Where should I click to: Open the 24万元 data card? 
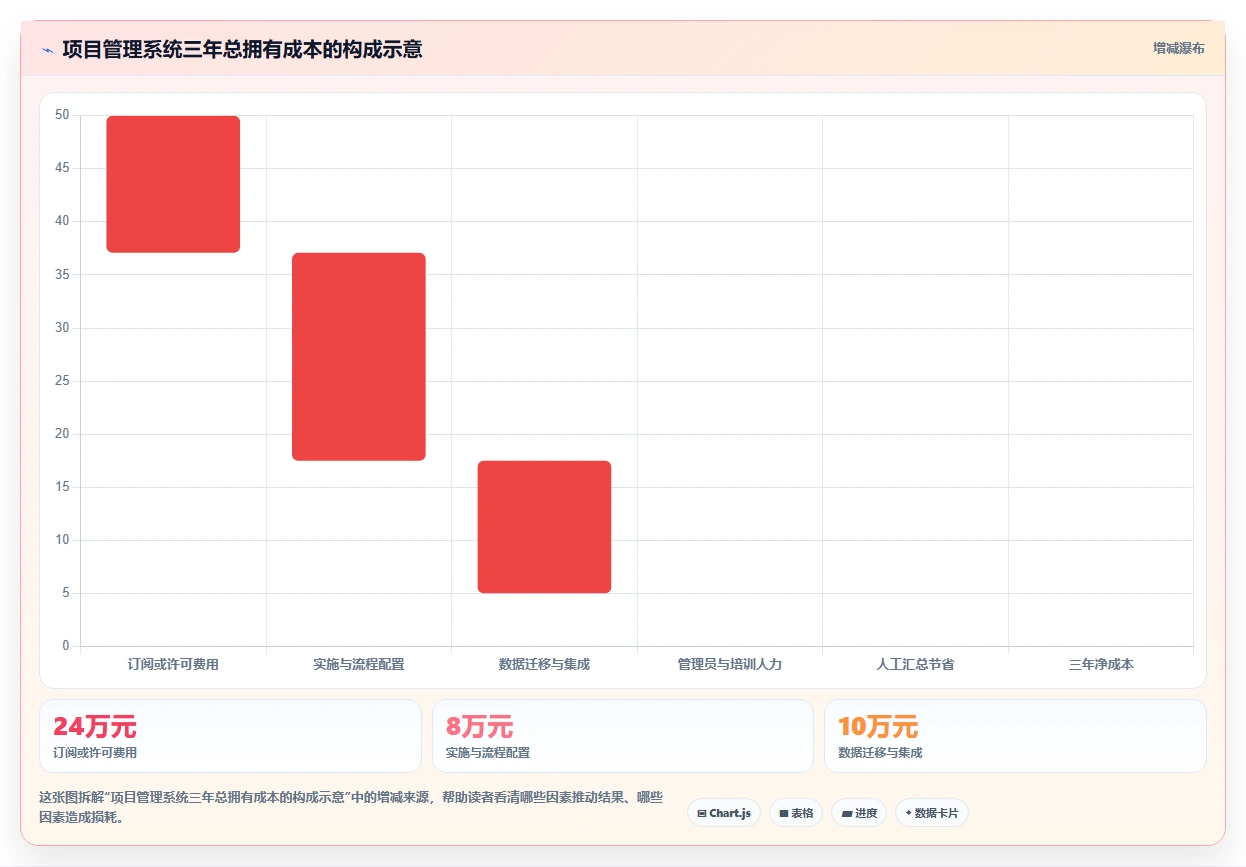(230, 736)
